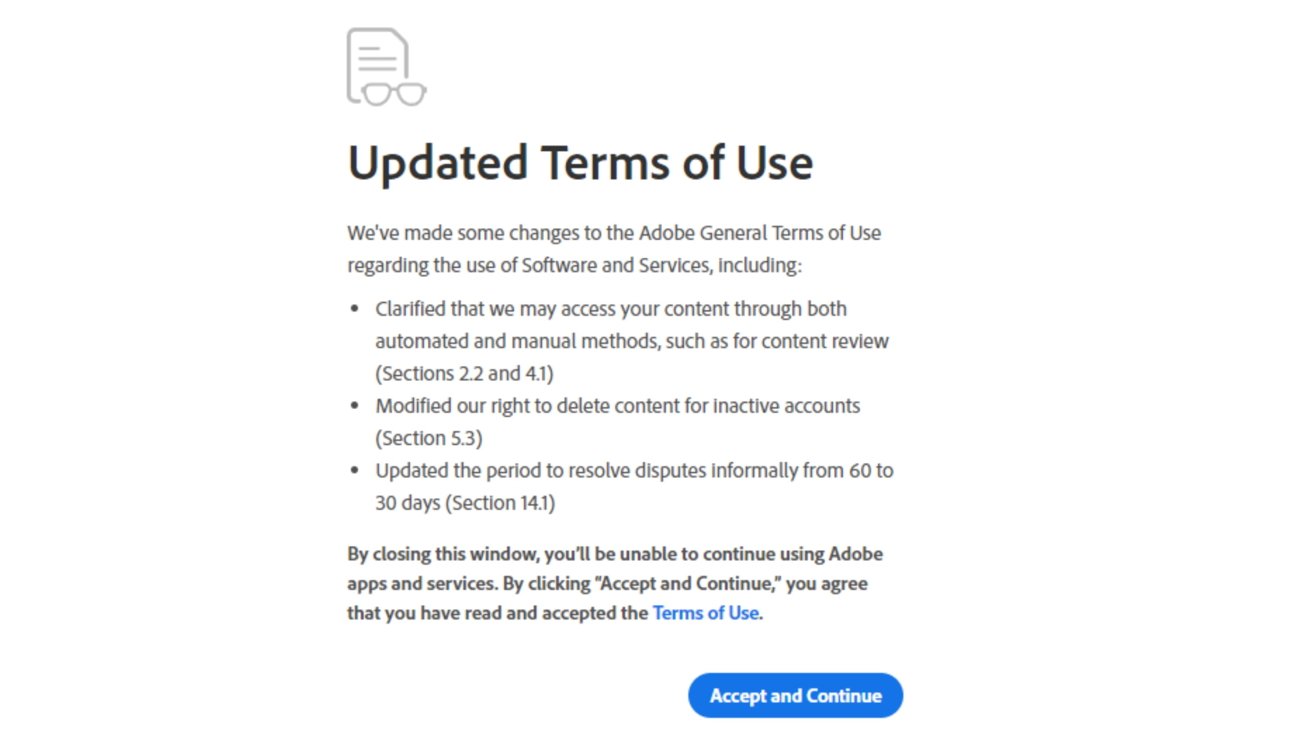The width and height of the screenshot is (1312, 738).
Task: Select the intro text about Adobe General Terms
Action: pyautogui.click(x=613, y=248)
